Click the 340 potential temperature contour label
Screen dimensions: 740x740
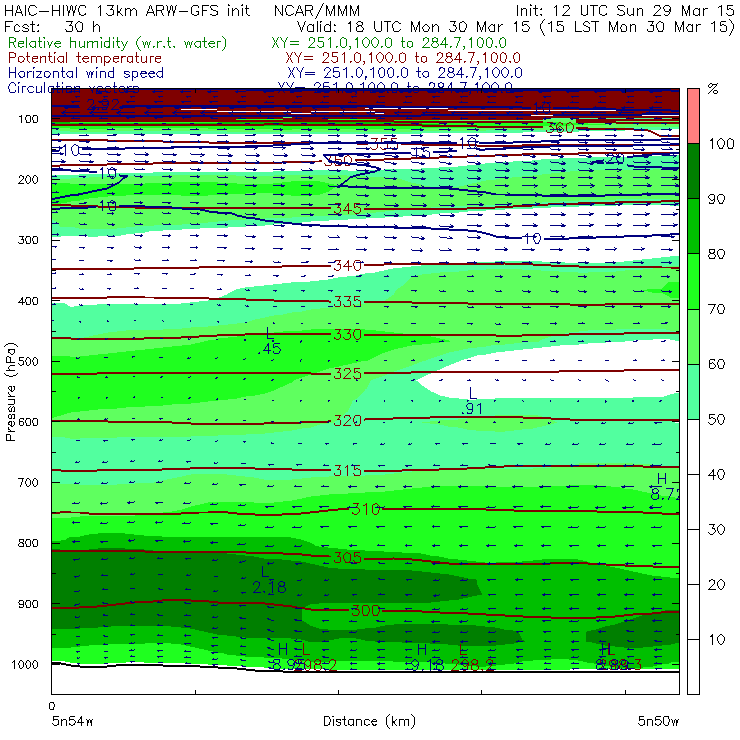[347, 265]
